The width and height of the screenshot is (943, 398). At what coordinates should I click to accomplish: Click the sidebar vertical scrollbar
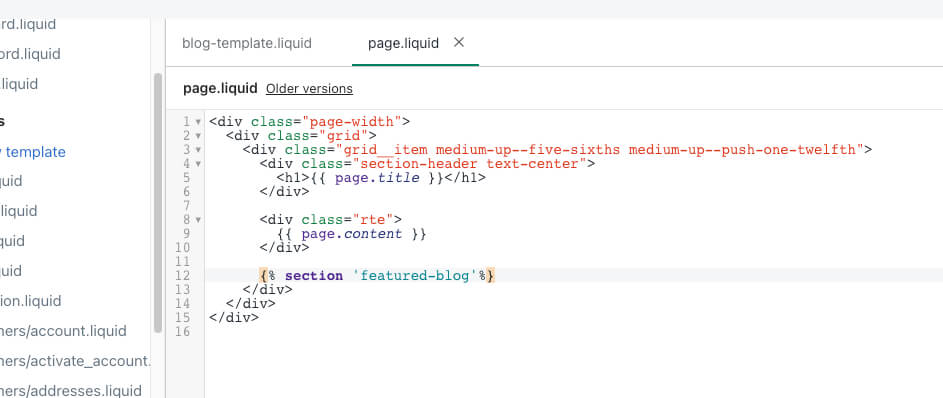(x=158, y=203)
